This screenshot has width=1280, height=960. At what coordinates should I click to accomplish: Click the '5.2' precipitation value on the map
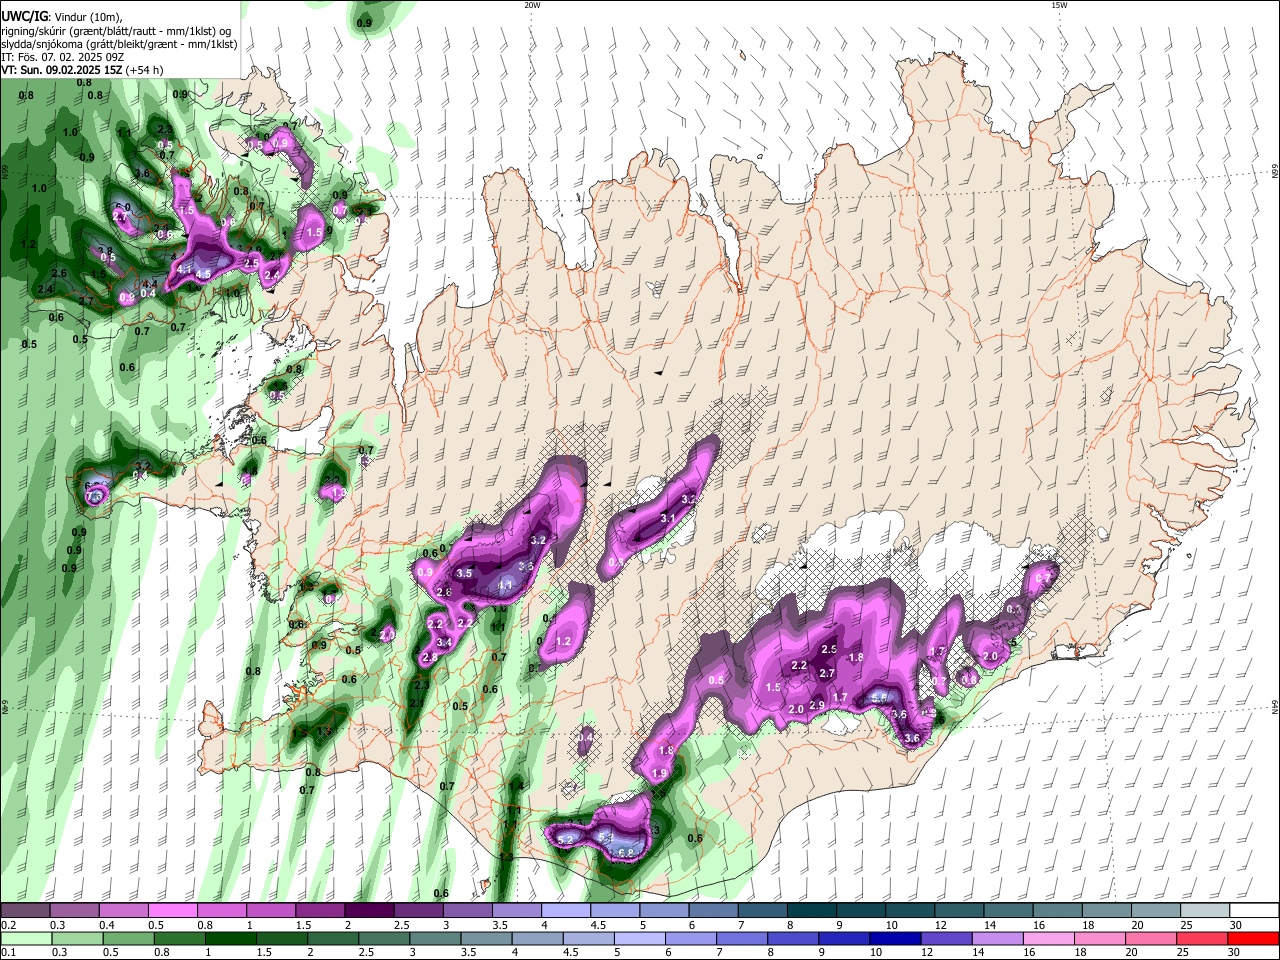tap(566, 840)
